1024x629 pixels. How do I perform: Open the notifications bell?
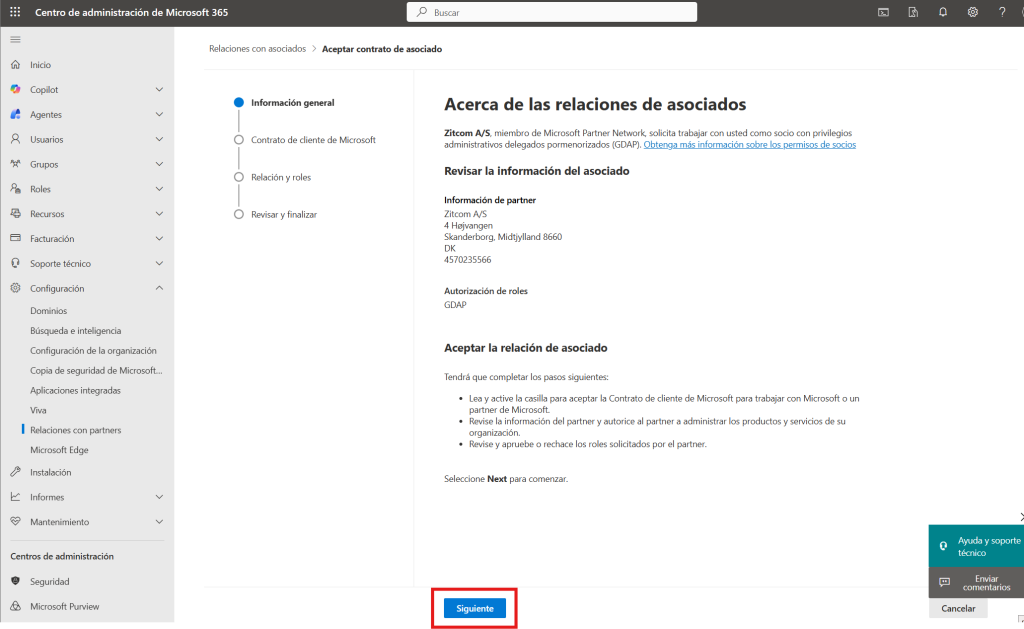pos(943,12)
